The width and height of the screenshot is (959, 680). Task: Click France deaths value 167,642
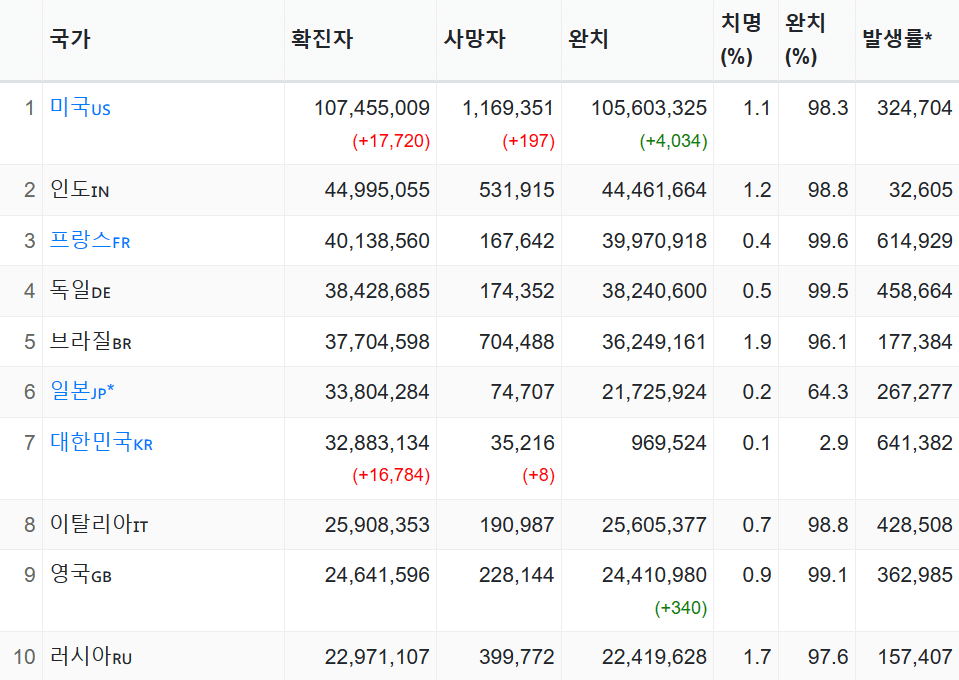[517, 241]
